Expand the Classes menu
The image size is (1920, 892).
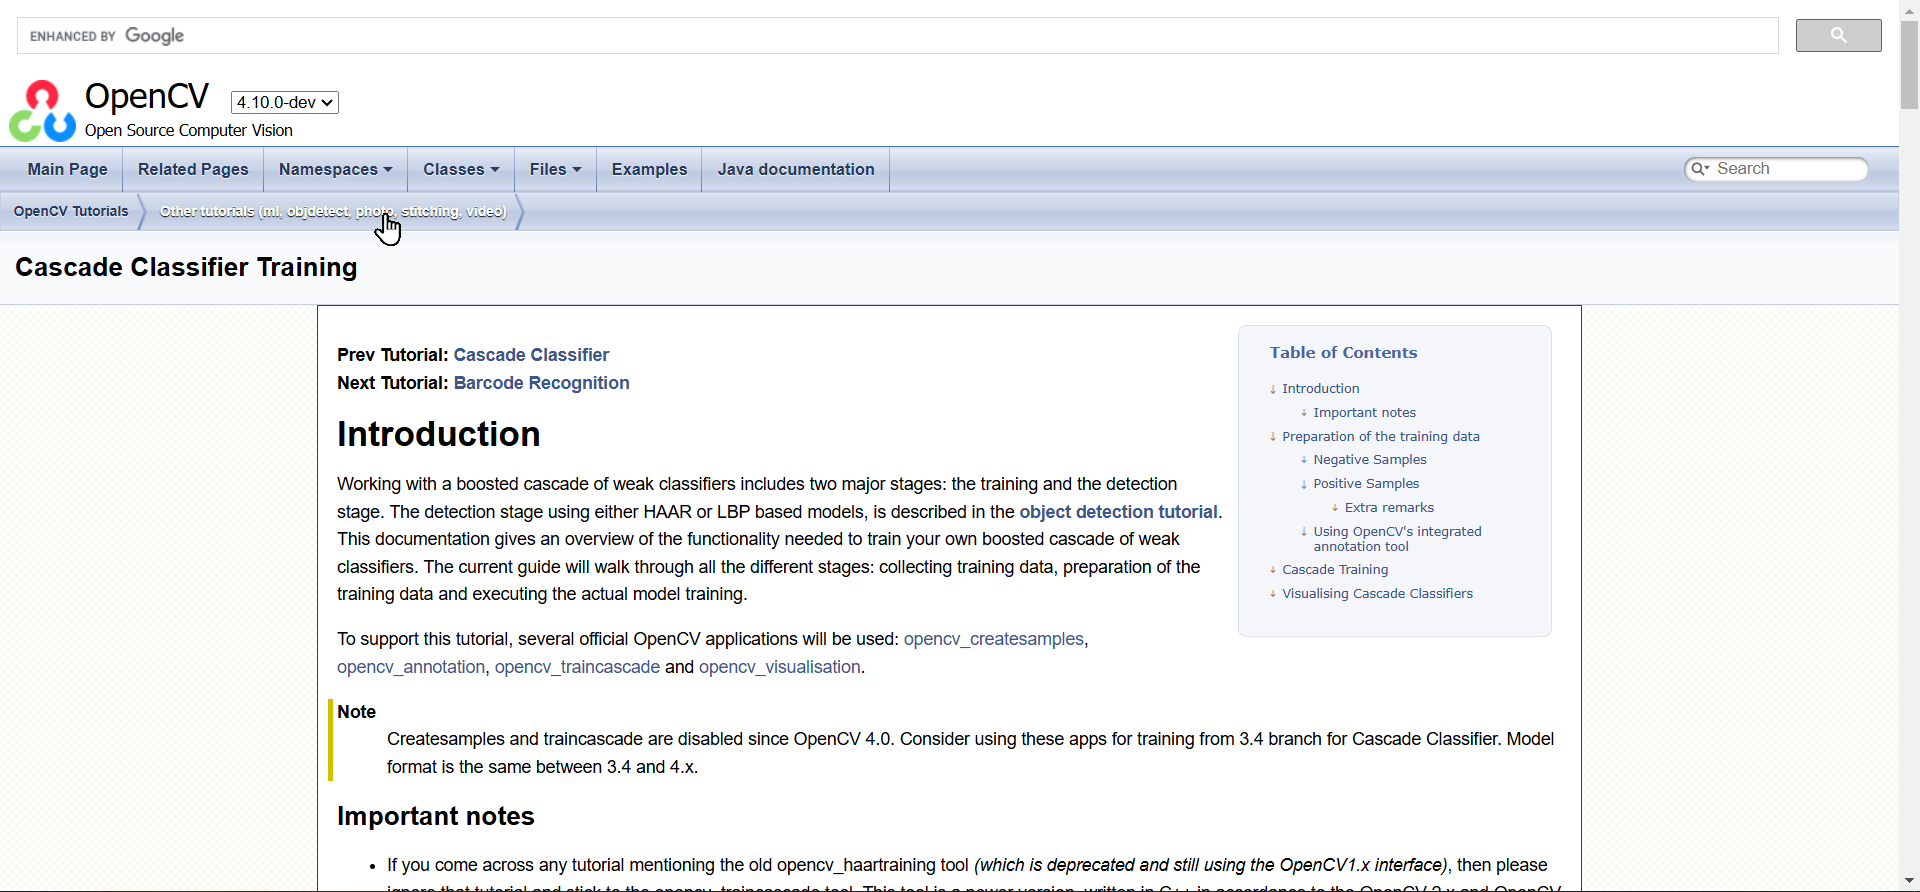pos(460,170)
